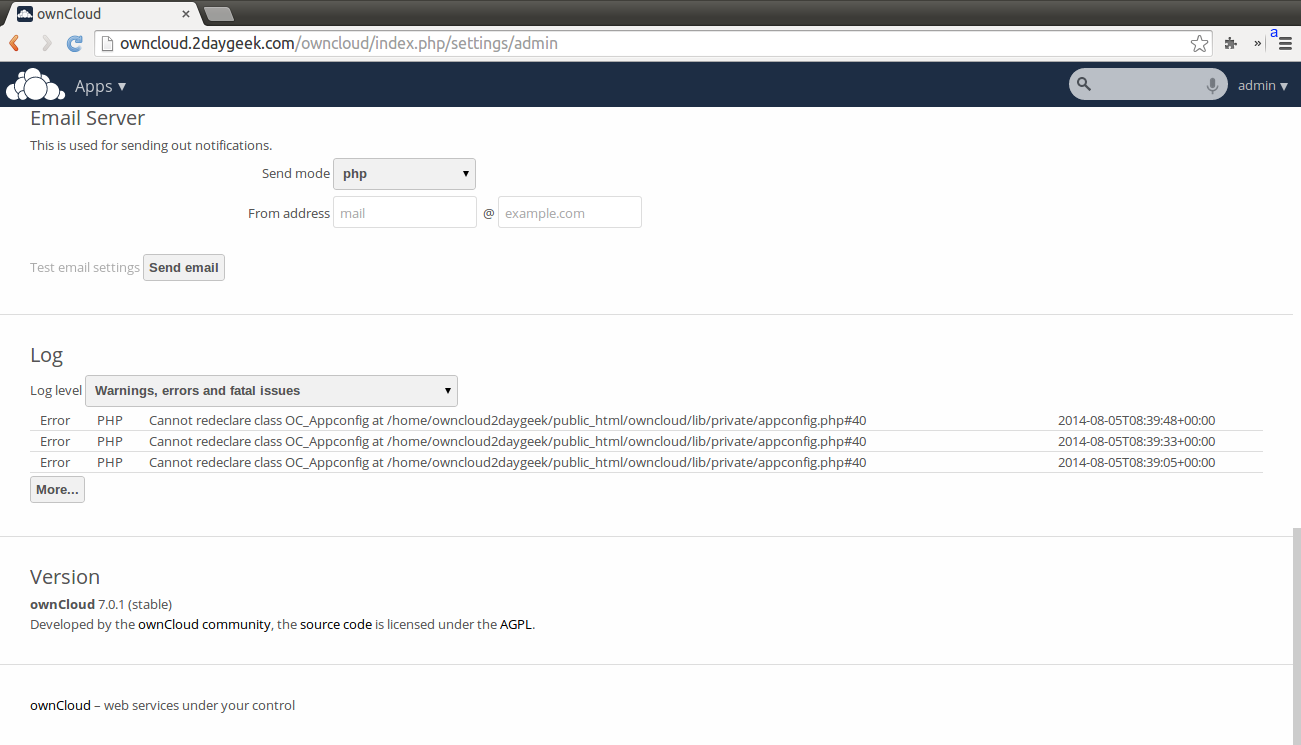This screenshot has height=745, width=1301.
Task: Click the magnifier icon in search box
Action: click(x=1084, y=85)
